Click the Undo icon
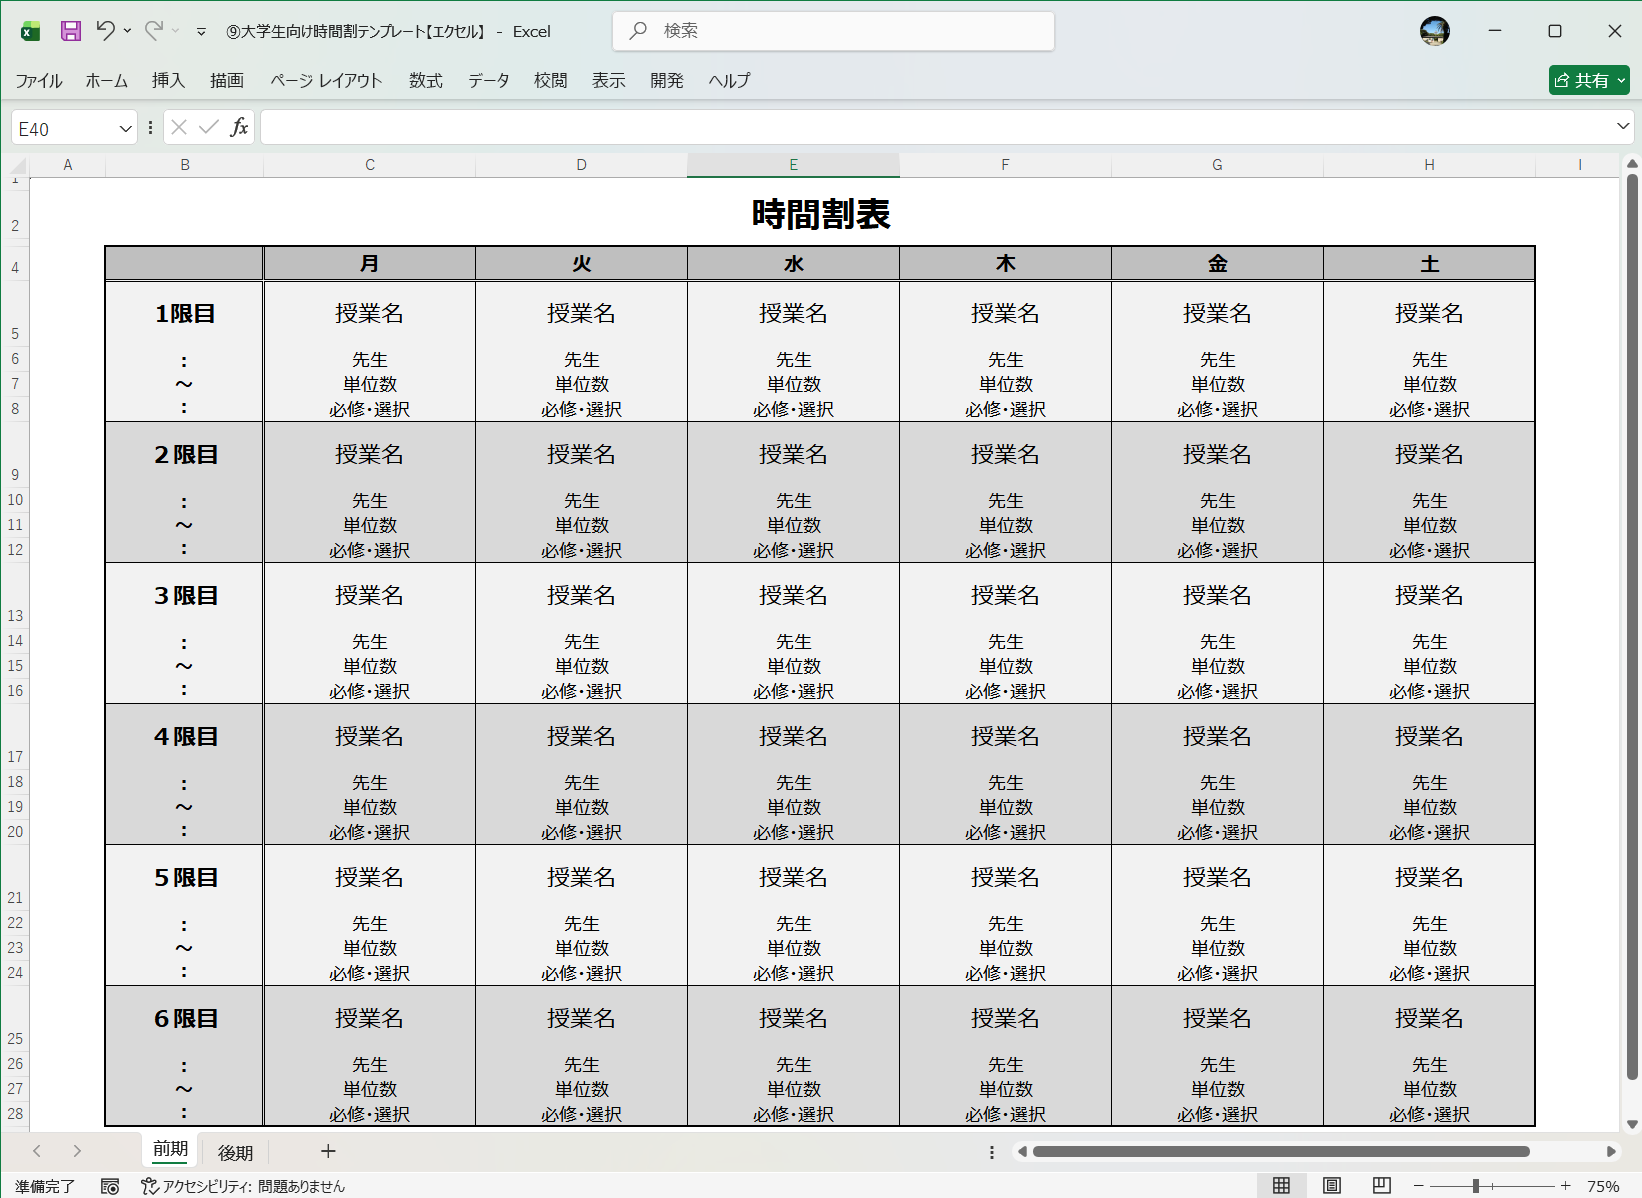This screenshot has width=1642, height=1198. click(104, 31)
